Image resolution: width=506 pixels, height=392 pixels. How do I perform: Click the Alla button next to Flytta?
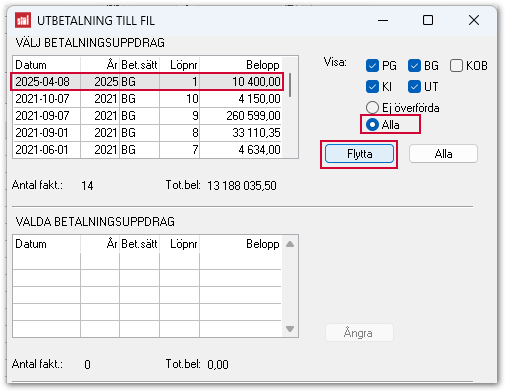coord(443,154)
